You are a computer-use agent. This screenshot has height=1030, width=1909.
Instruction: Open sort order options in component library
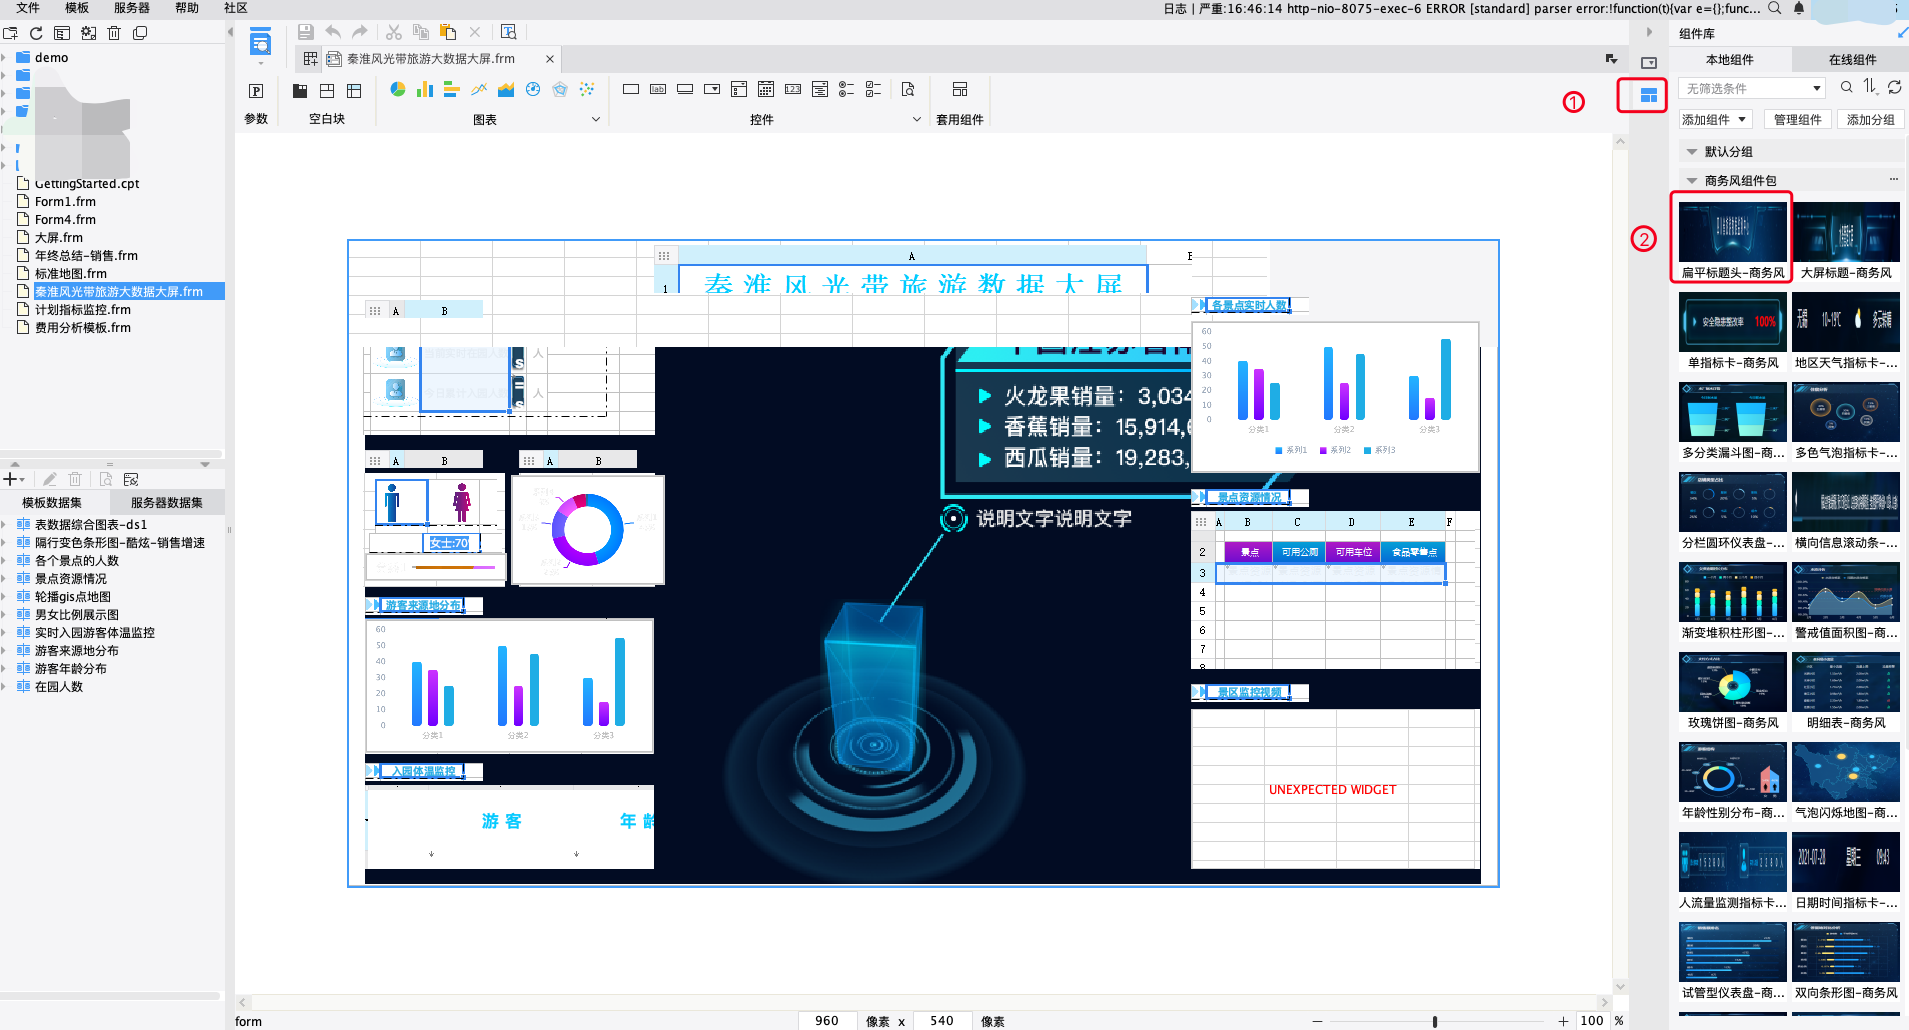coord(1871,88)
